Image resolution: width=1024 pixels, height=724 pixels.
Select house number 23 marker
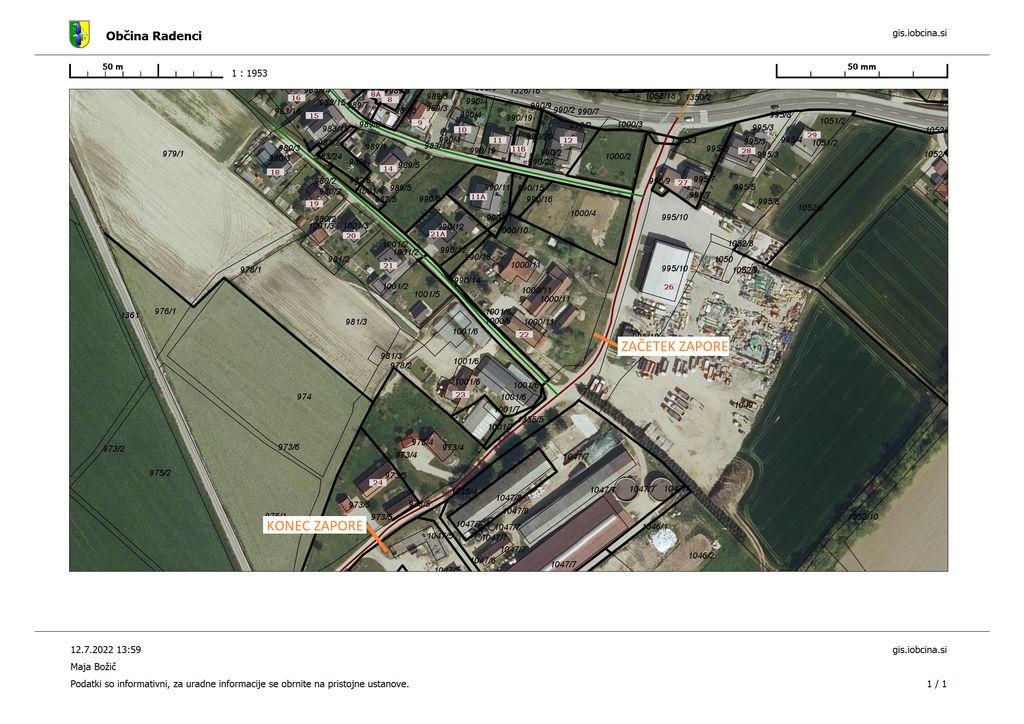tap(461, 395)
